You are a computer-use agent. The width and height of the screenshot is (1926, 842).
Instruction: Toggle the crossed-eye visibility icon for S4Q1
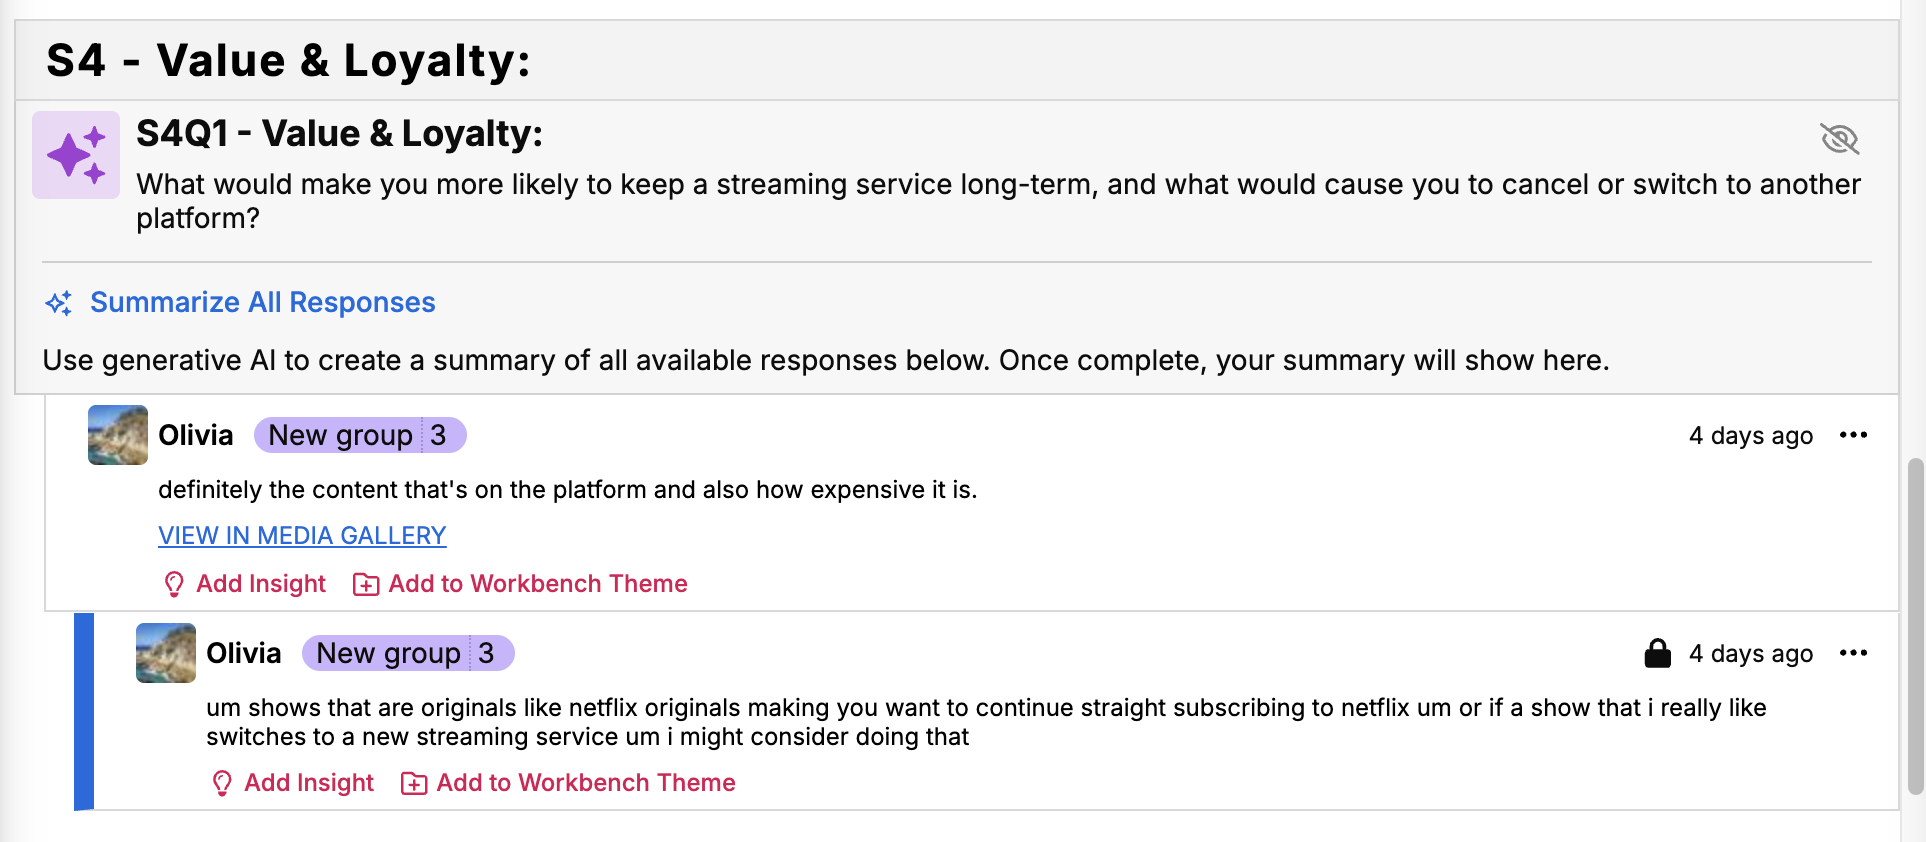click(1839, 139)
